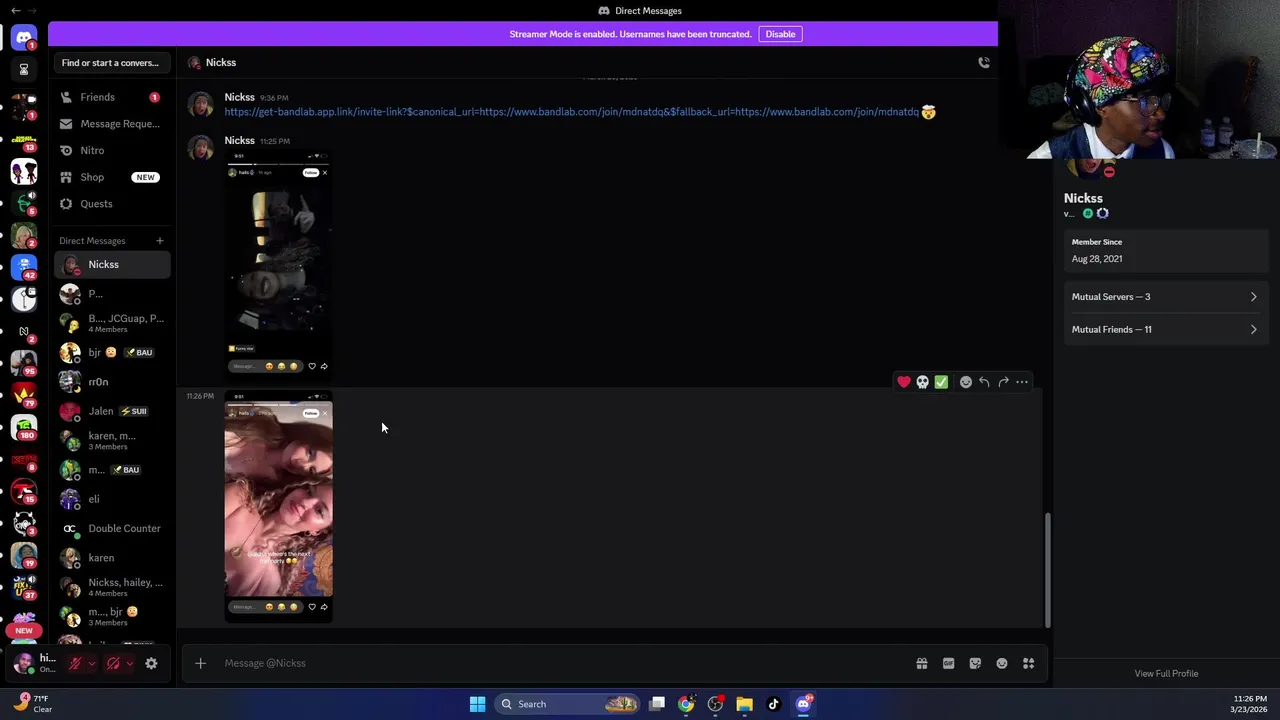Open weather widget showing 71°F Clear
The height and width of the screenshot is (720, 1280).
[x=32, y=704]
